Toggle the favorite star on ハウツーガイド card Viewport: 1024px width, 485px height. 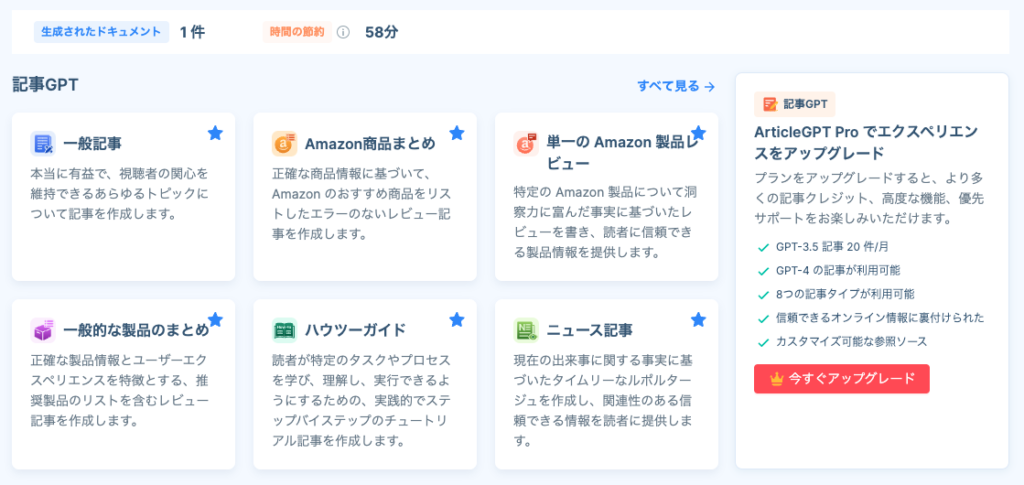click(457, 320)
